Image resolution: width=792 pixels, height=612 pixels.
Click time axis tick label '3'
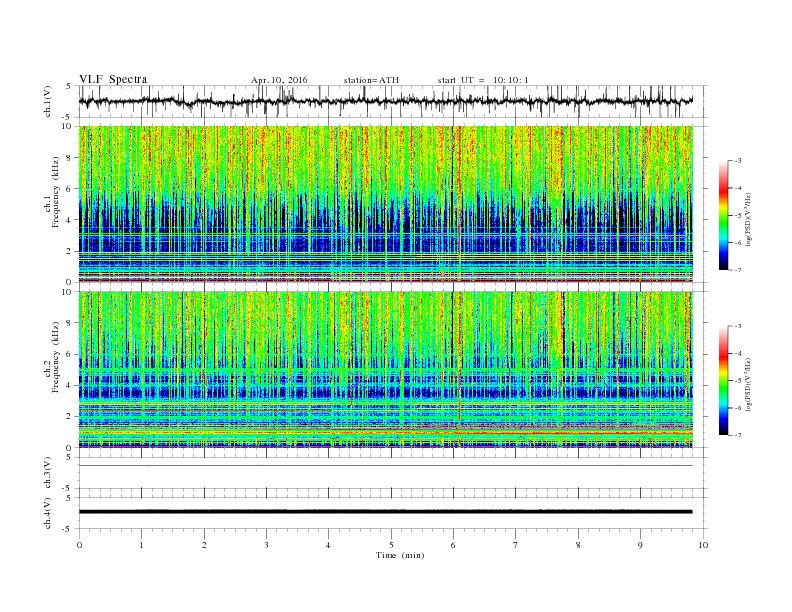tap(266, 545)
